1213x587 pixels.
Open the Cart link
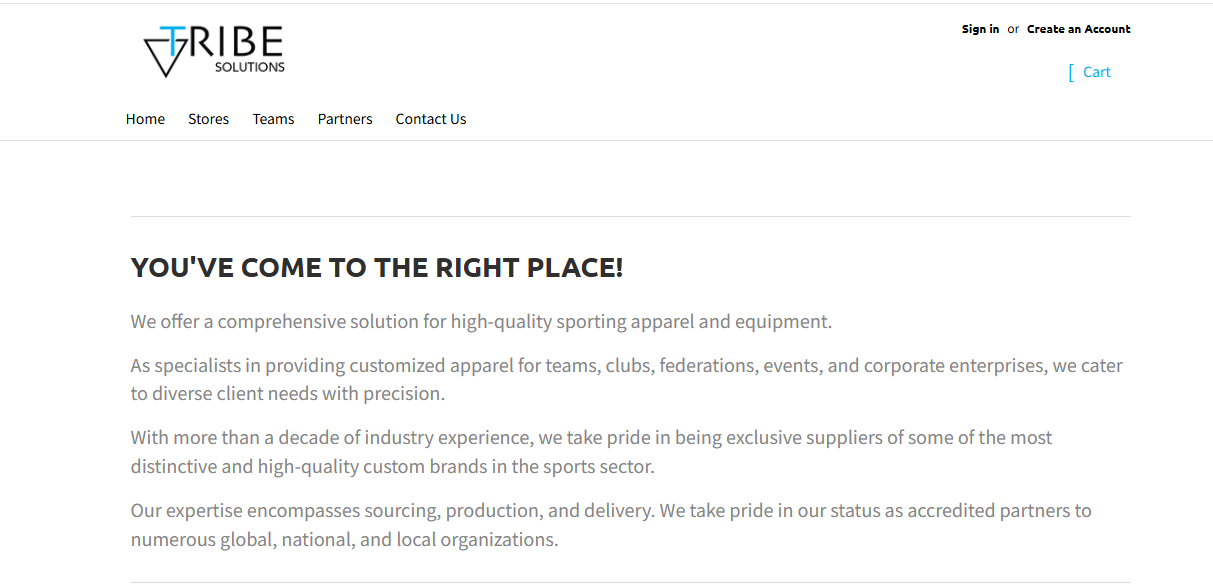point(1096,72)
